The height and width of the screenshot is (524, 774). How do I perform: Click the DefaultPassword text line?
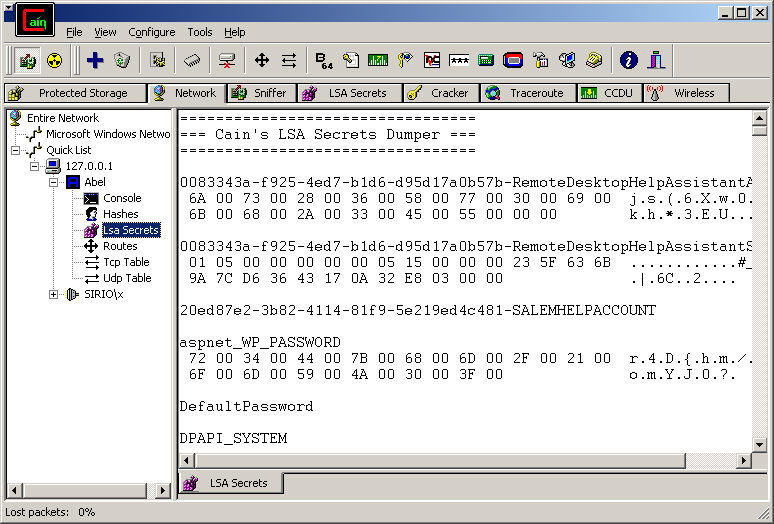(246, 407)
